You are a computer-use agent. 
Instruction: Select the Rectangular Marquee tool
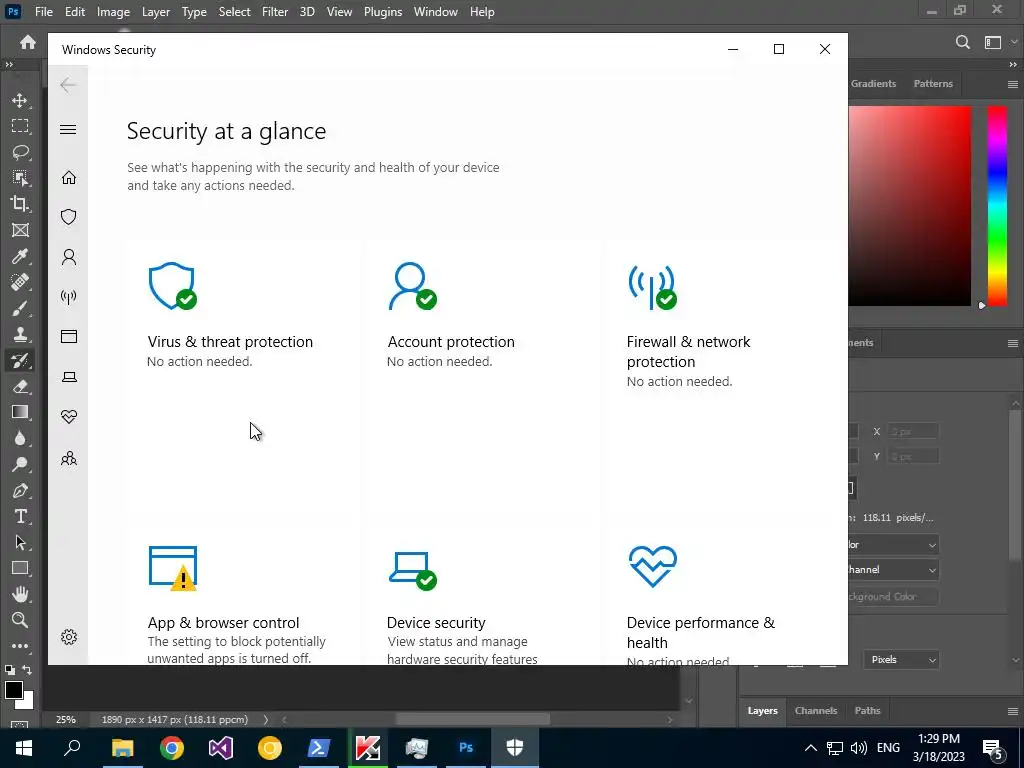(20, 126)
